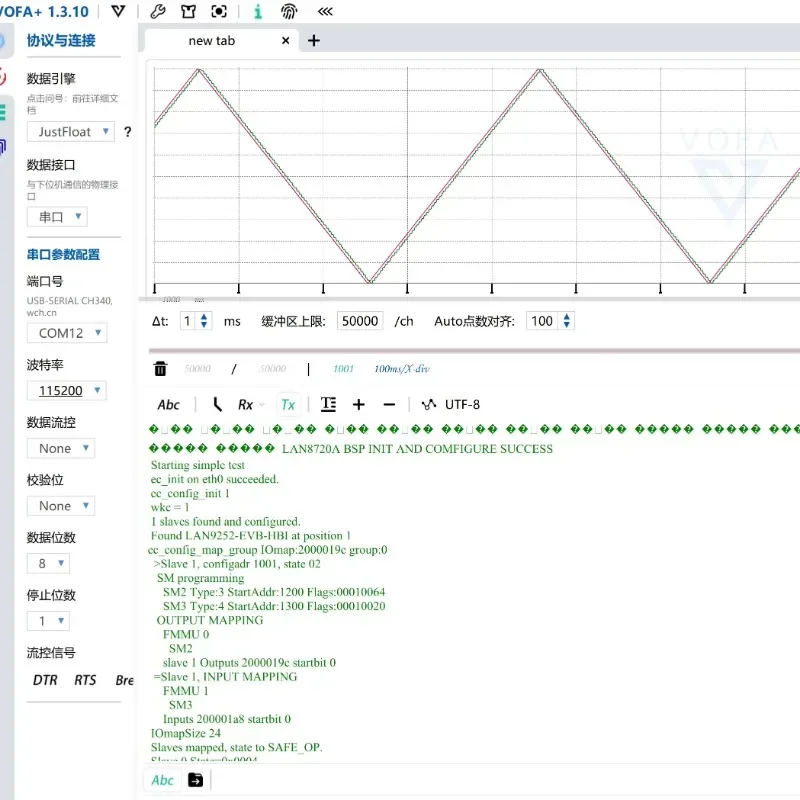The width and height of the screenshot is (800, 800).
Task: Click the red circular icon in left sidebar
Action: (3, 77)
